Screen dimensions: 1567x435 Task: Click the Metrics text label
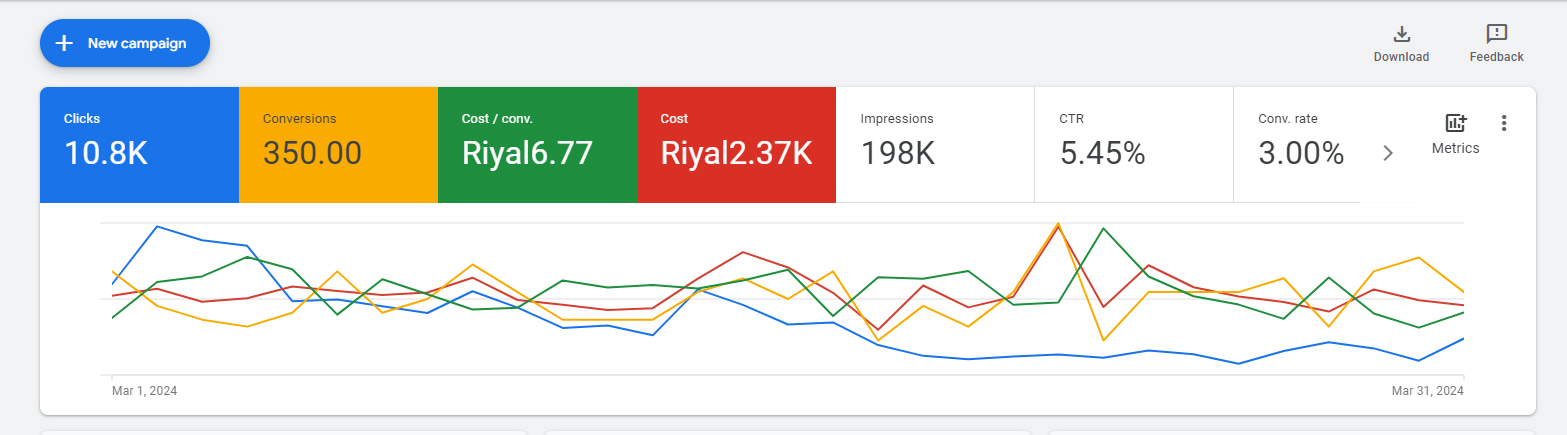click(x=1455, y=148)
